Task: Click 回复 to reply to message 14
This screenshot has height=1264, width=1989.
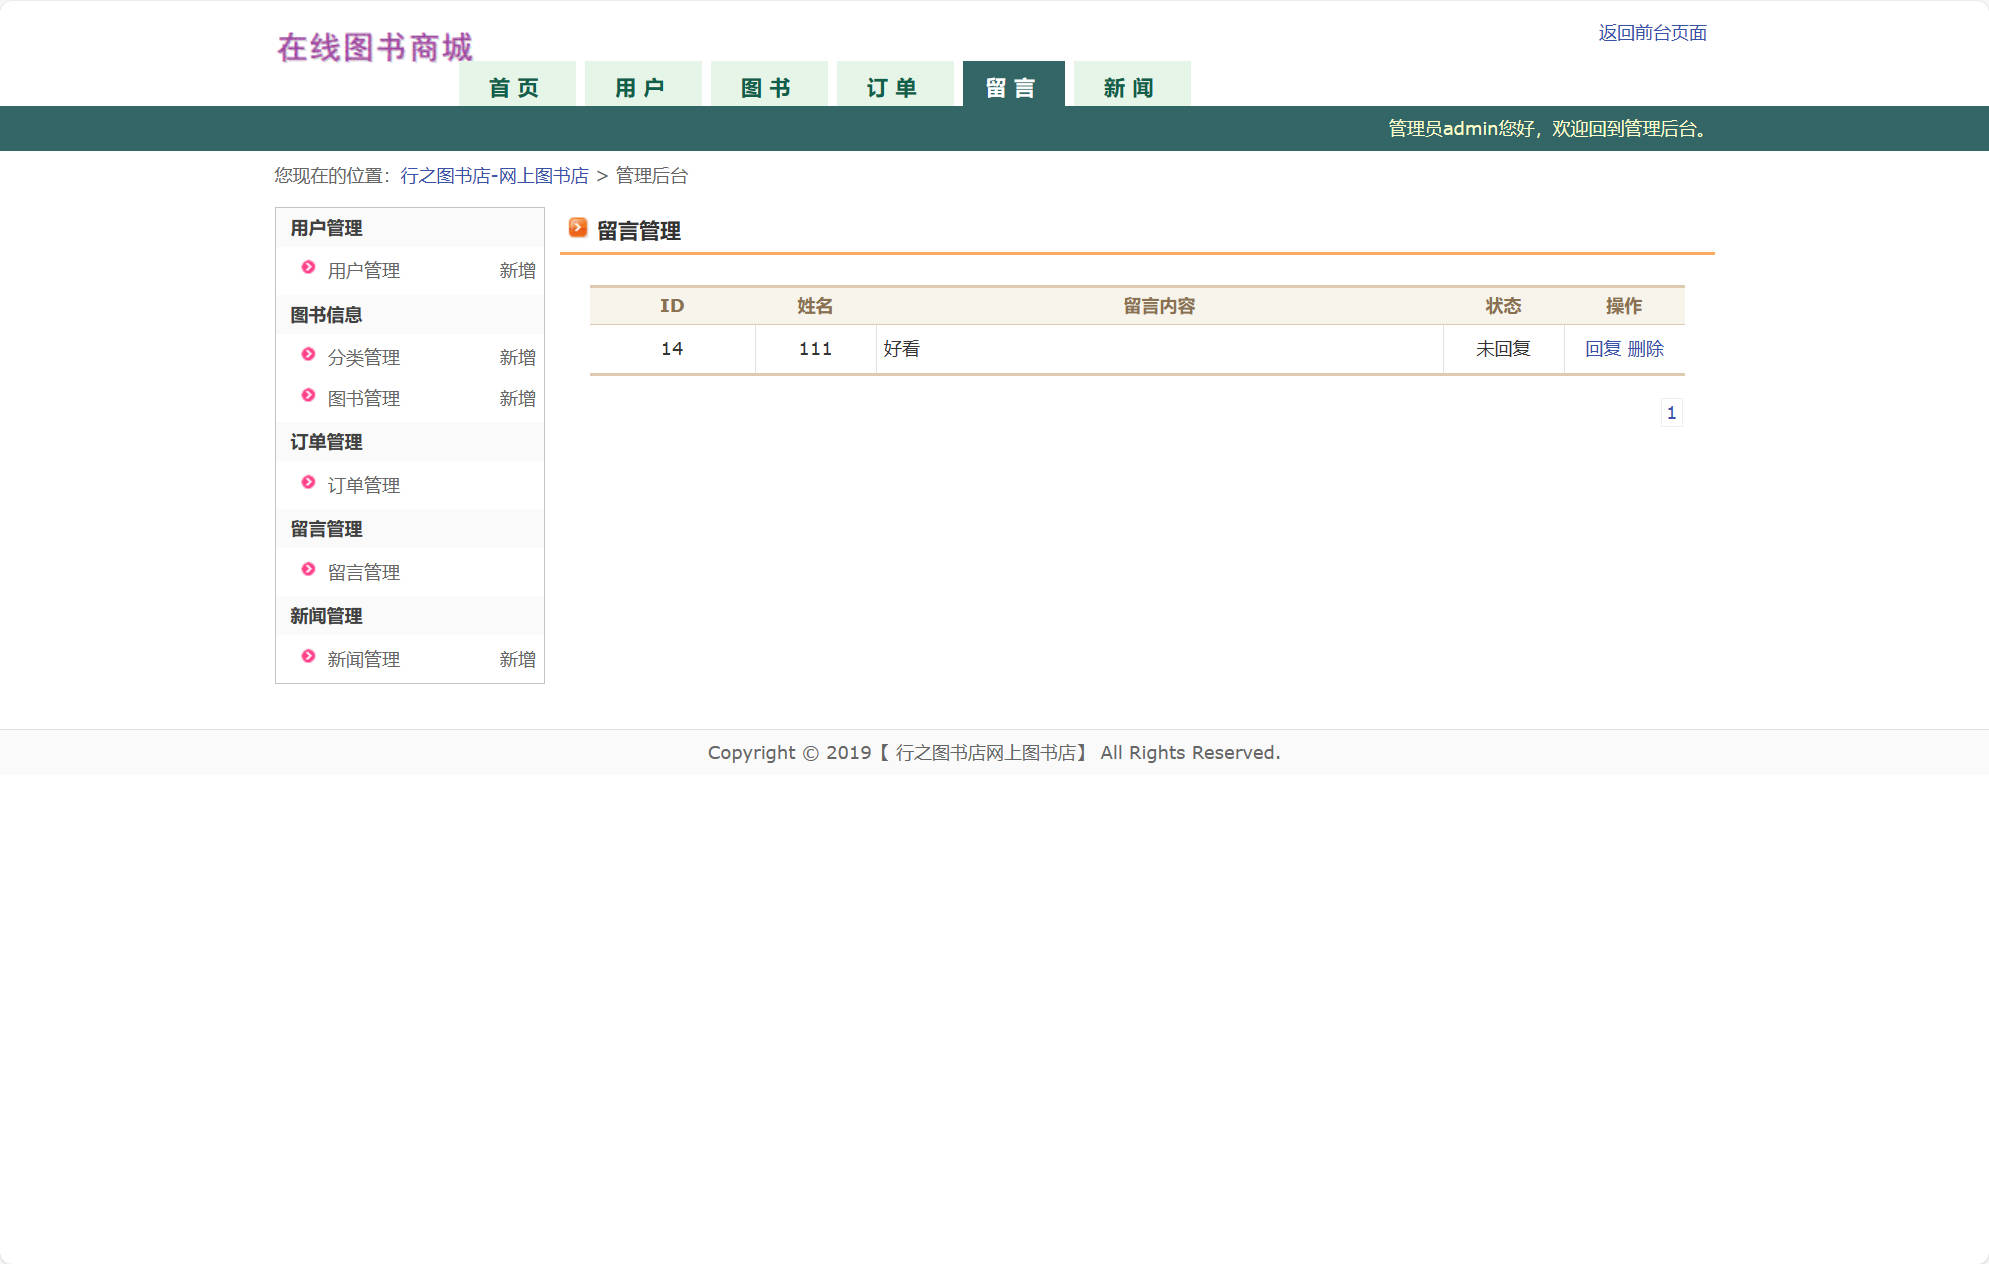Action: click(1602, 348)
